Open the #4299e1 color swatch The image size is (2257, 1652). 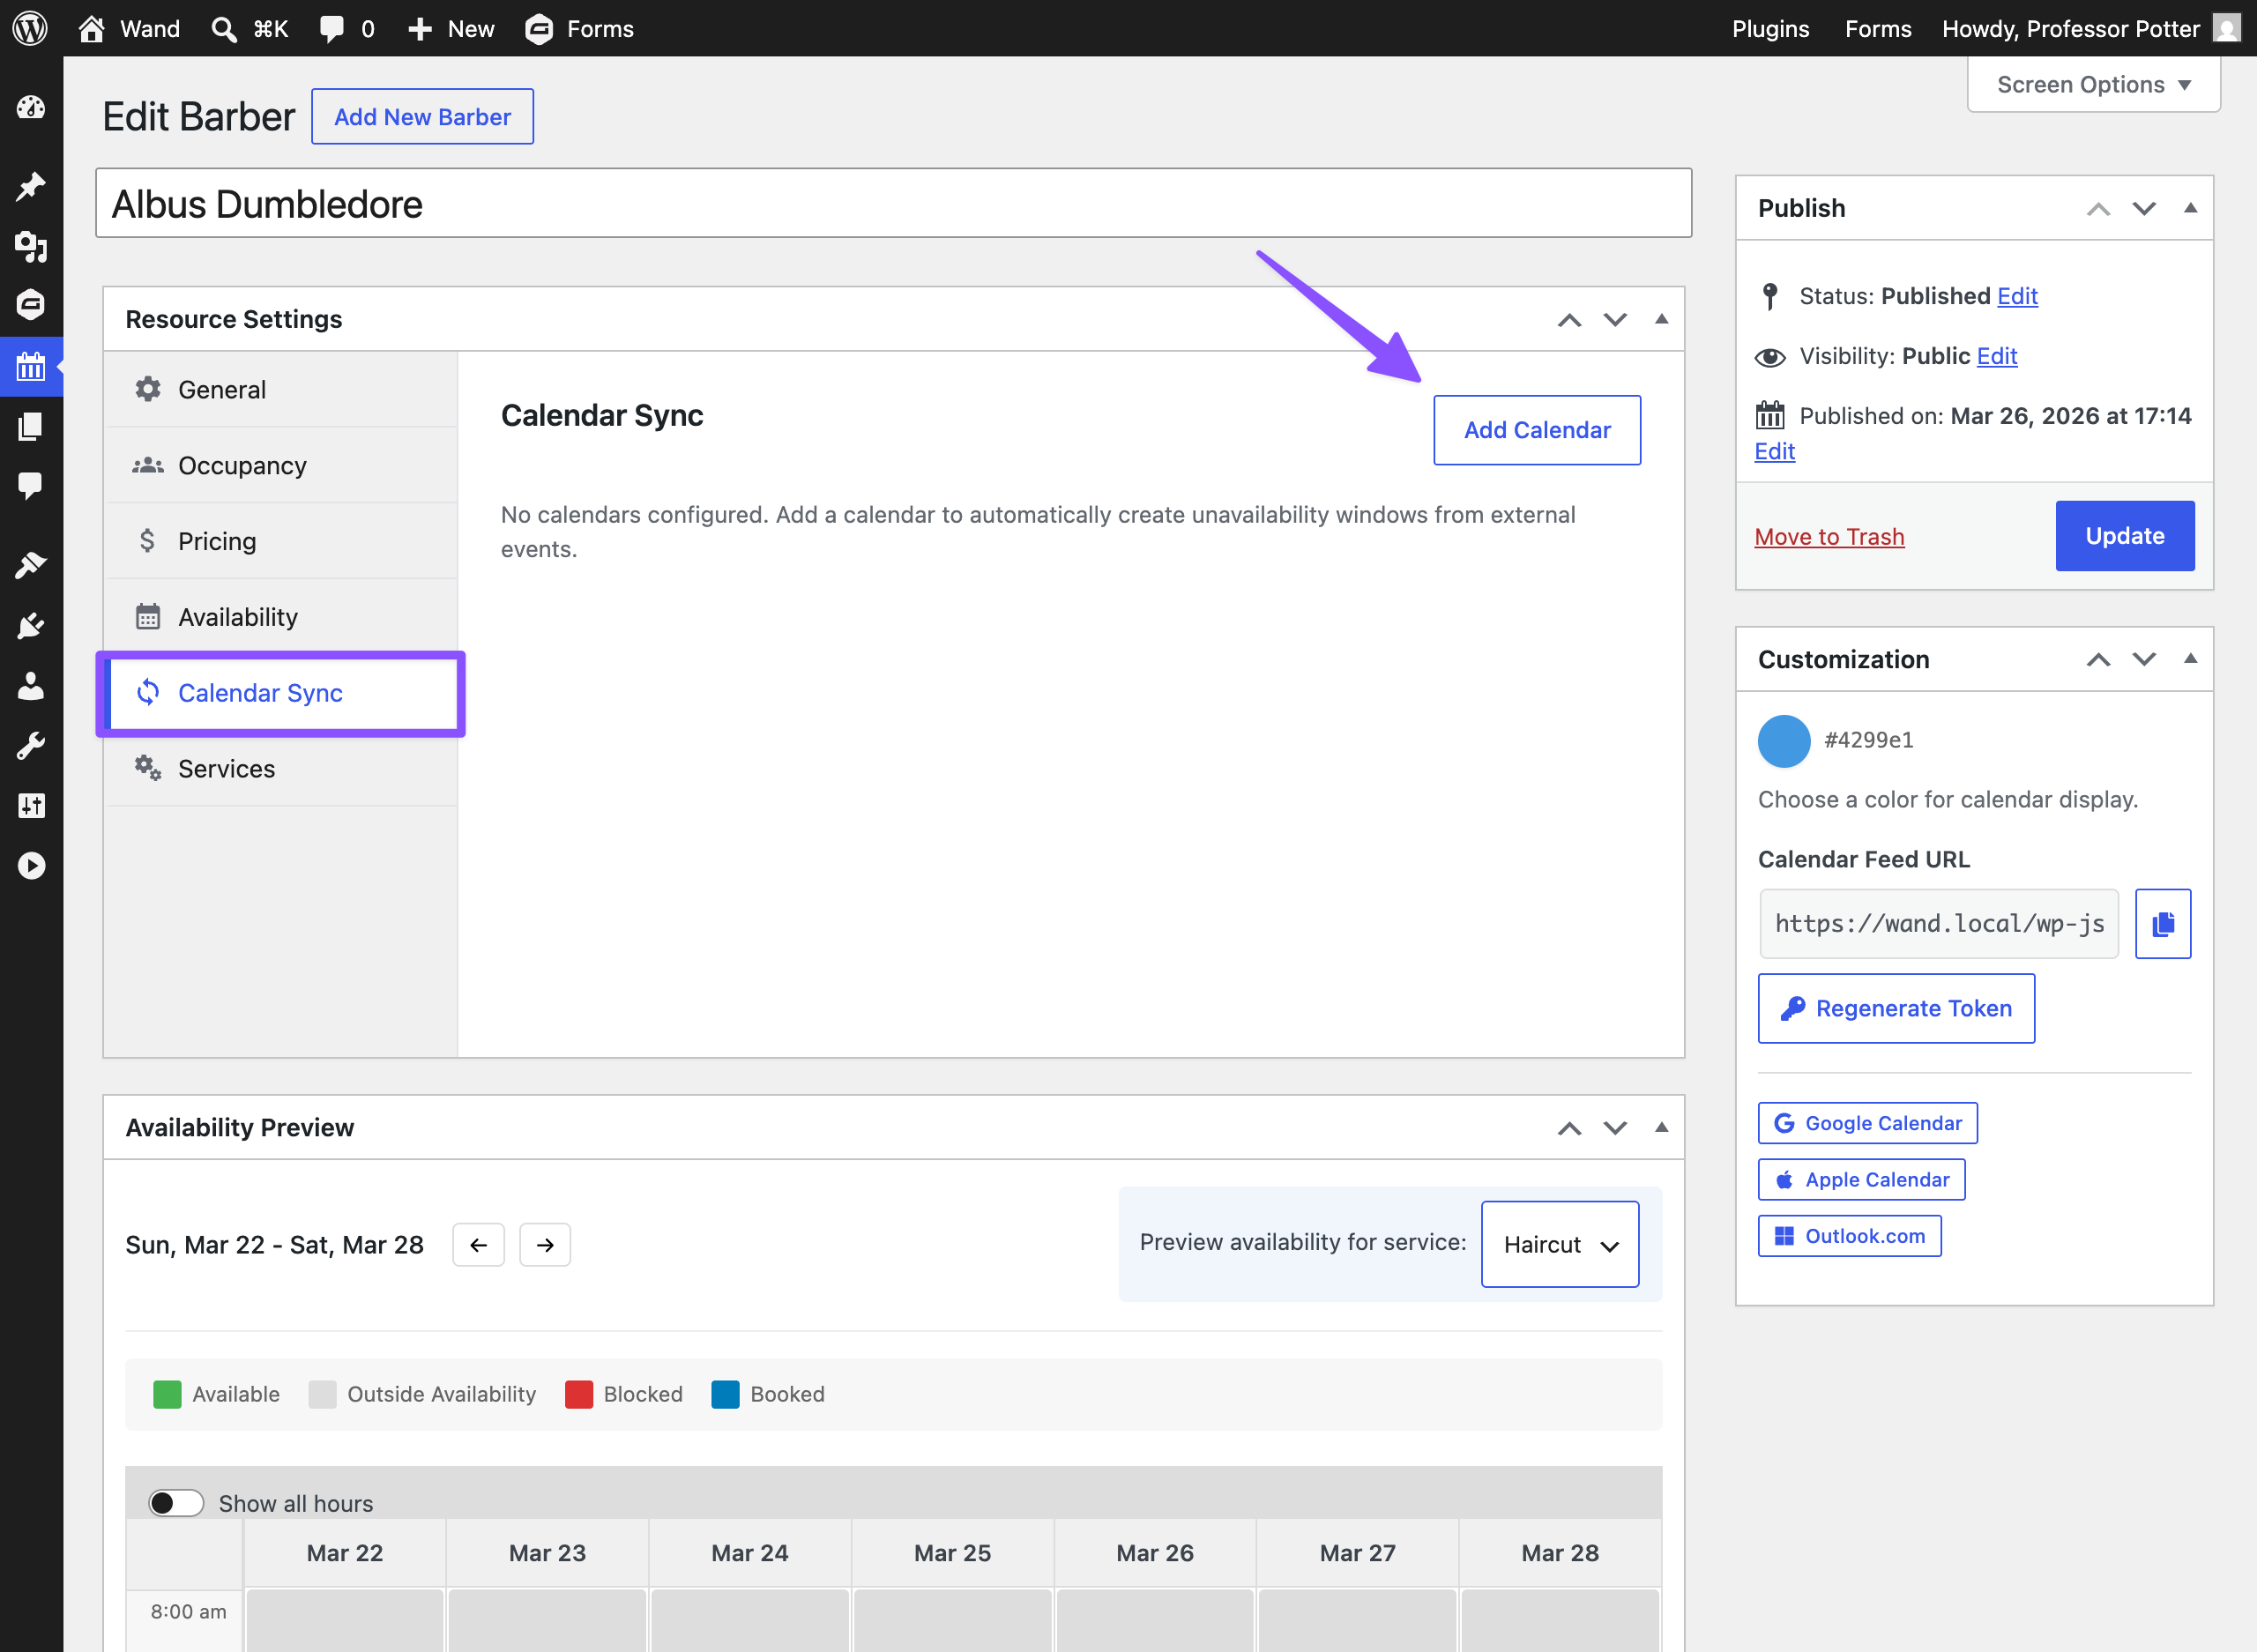coord(1784,741)
